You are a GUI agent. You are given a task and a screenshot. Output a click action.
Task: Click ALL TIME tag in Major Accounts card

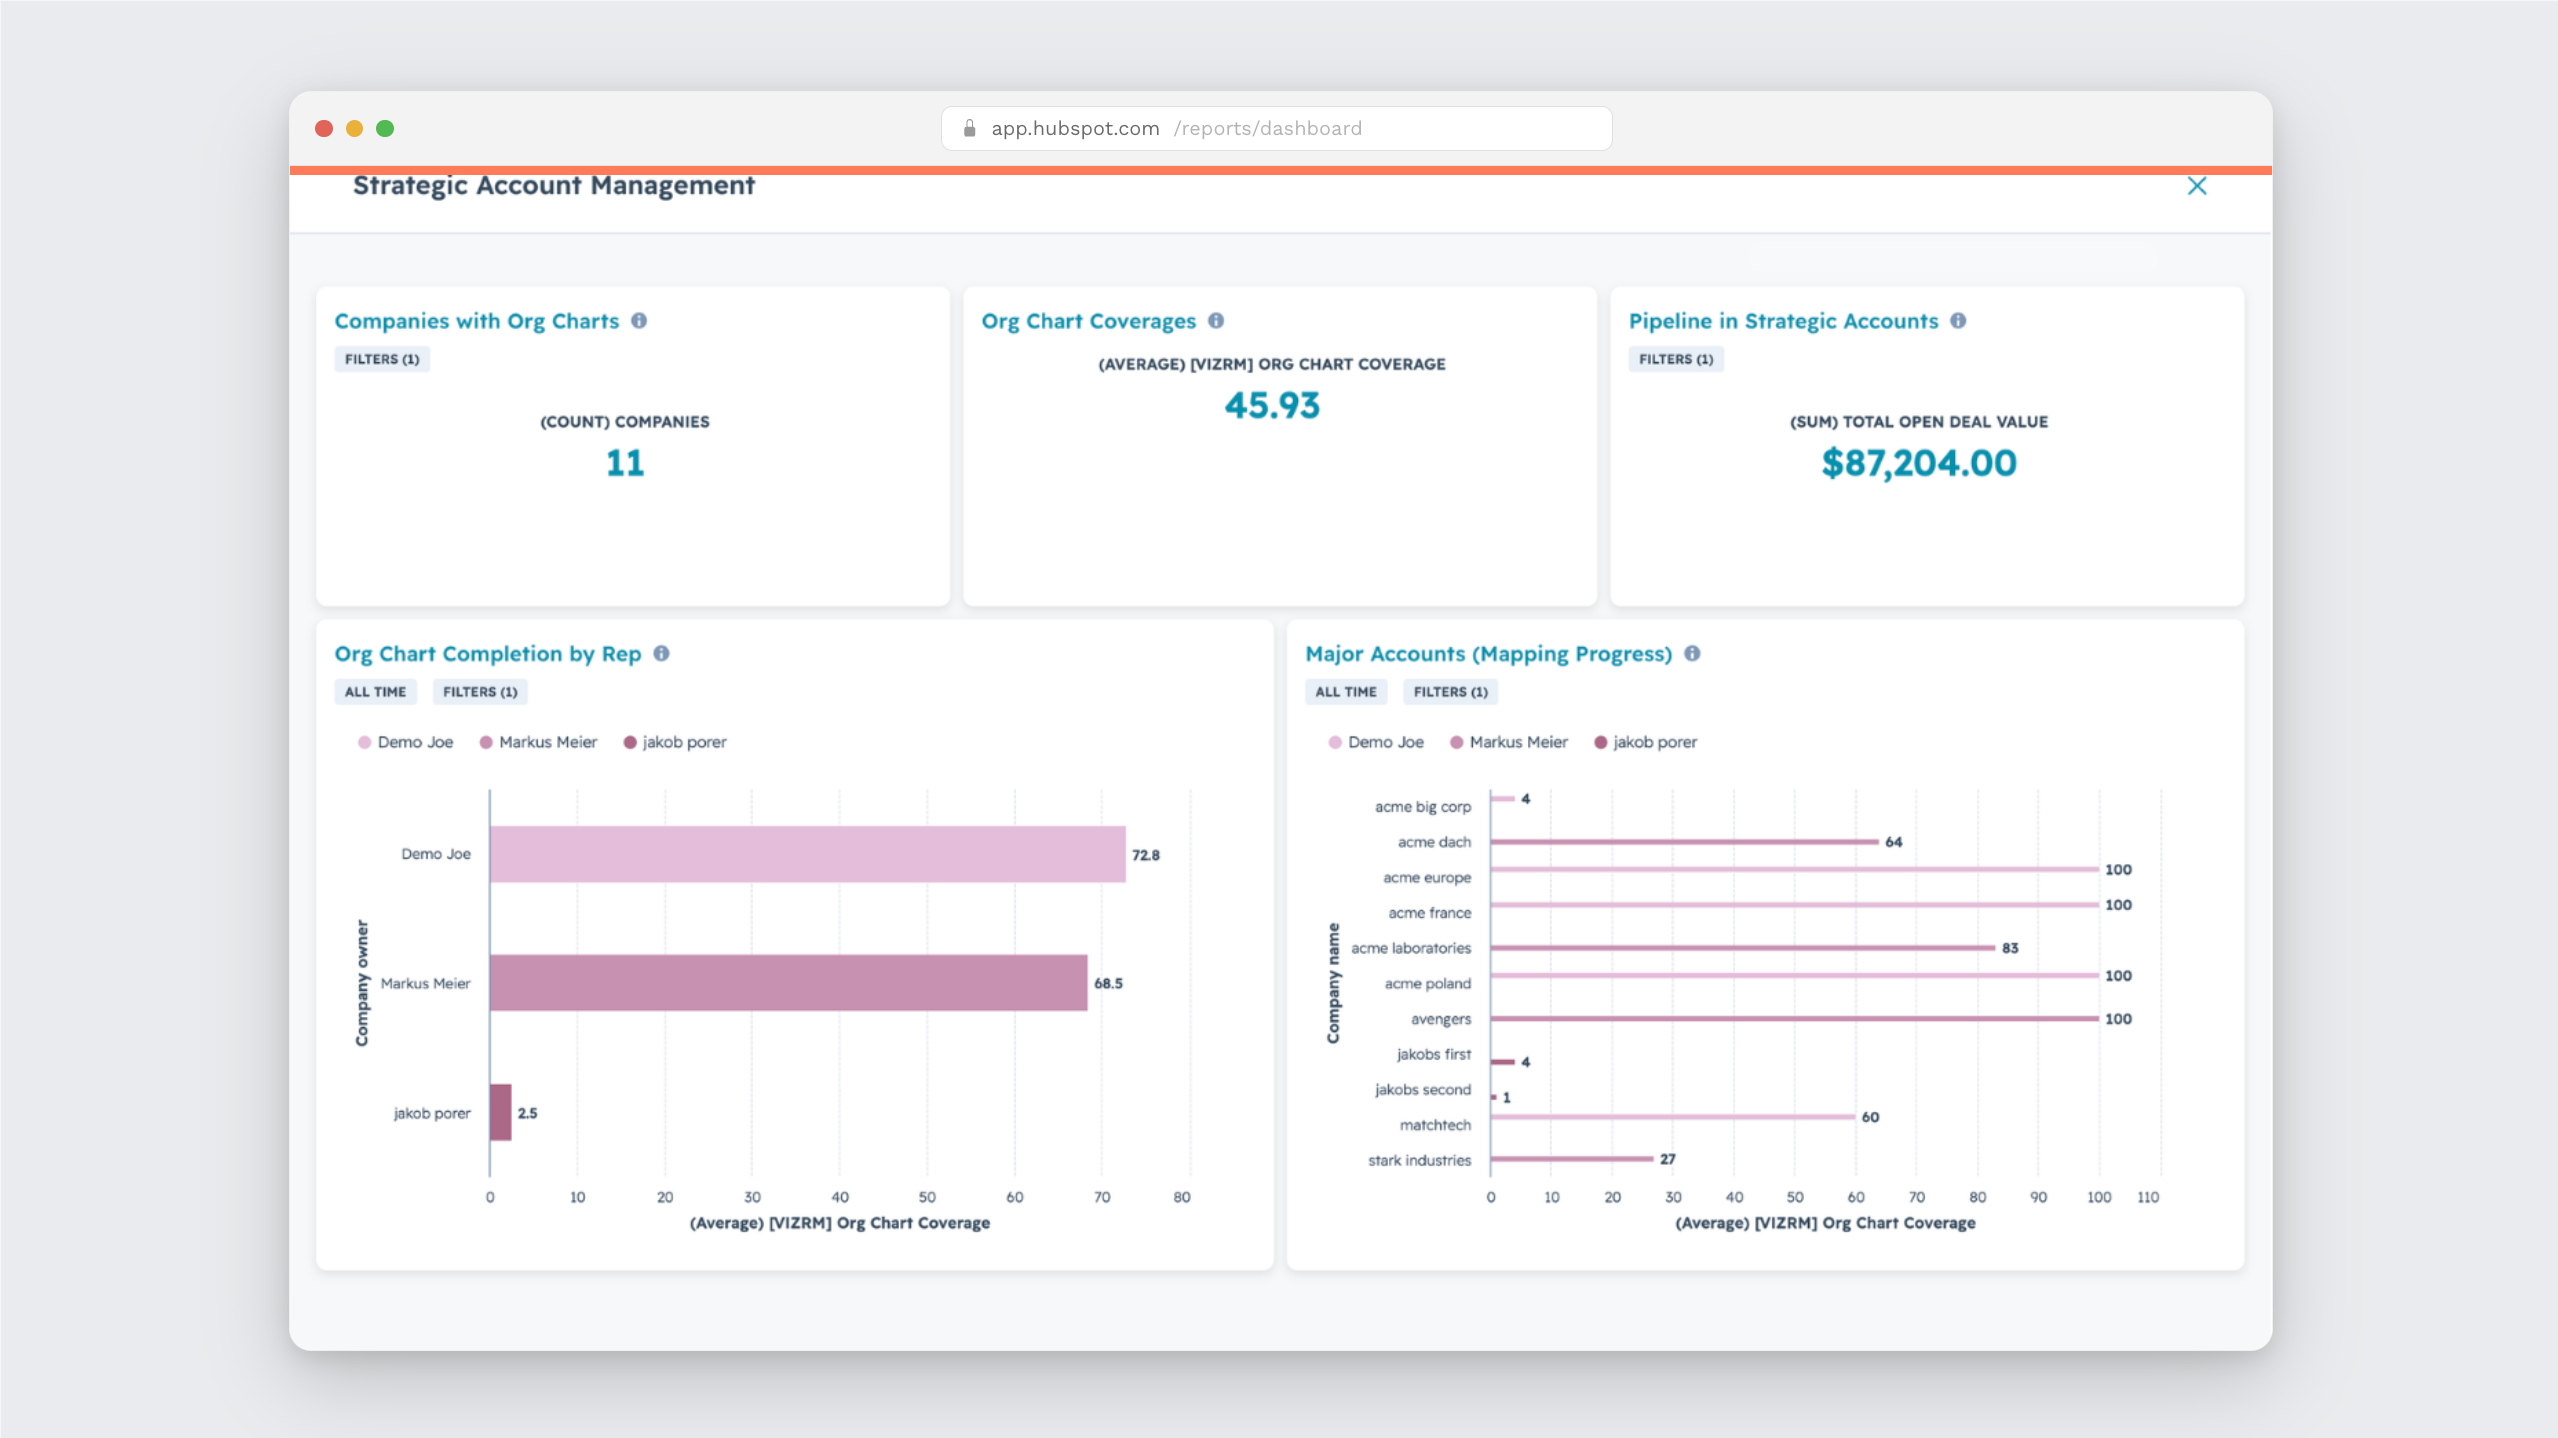[1346, 692]
